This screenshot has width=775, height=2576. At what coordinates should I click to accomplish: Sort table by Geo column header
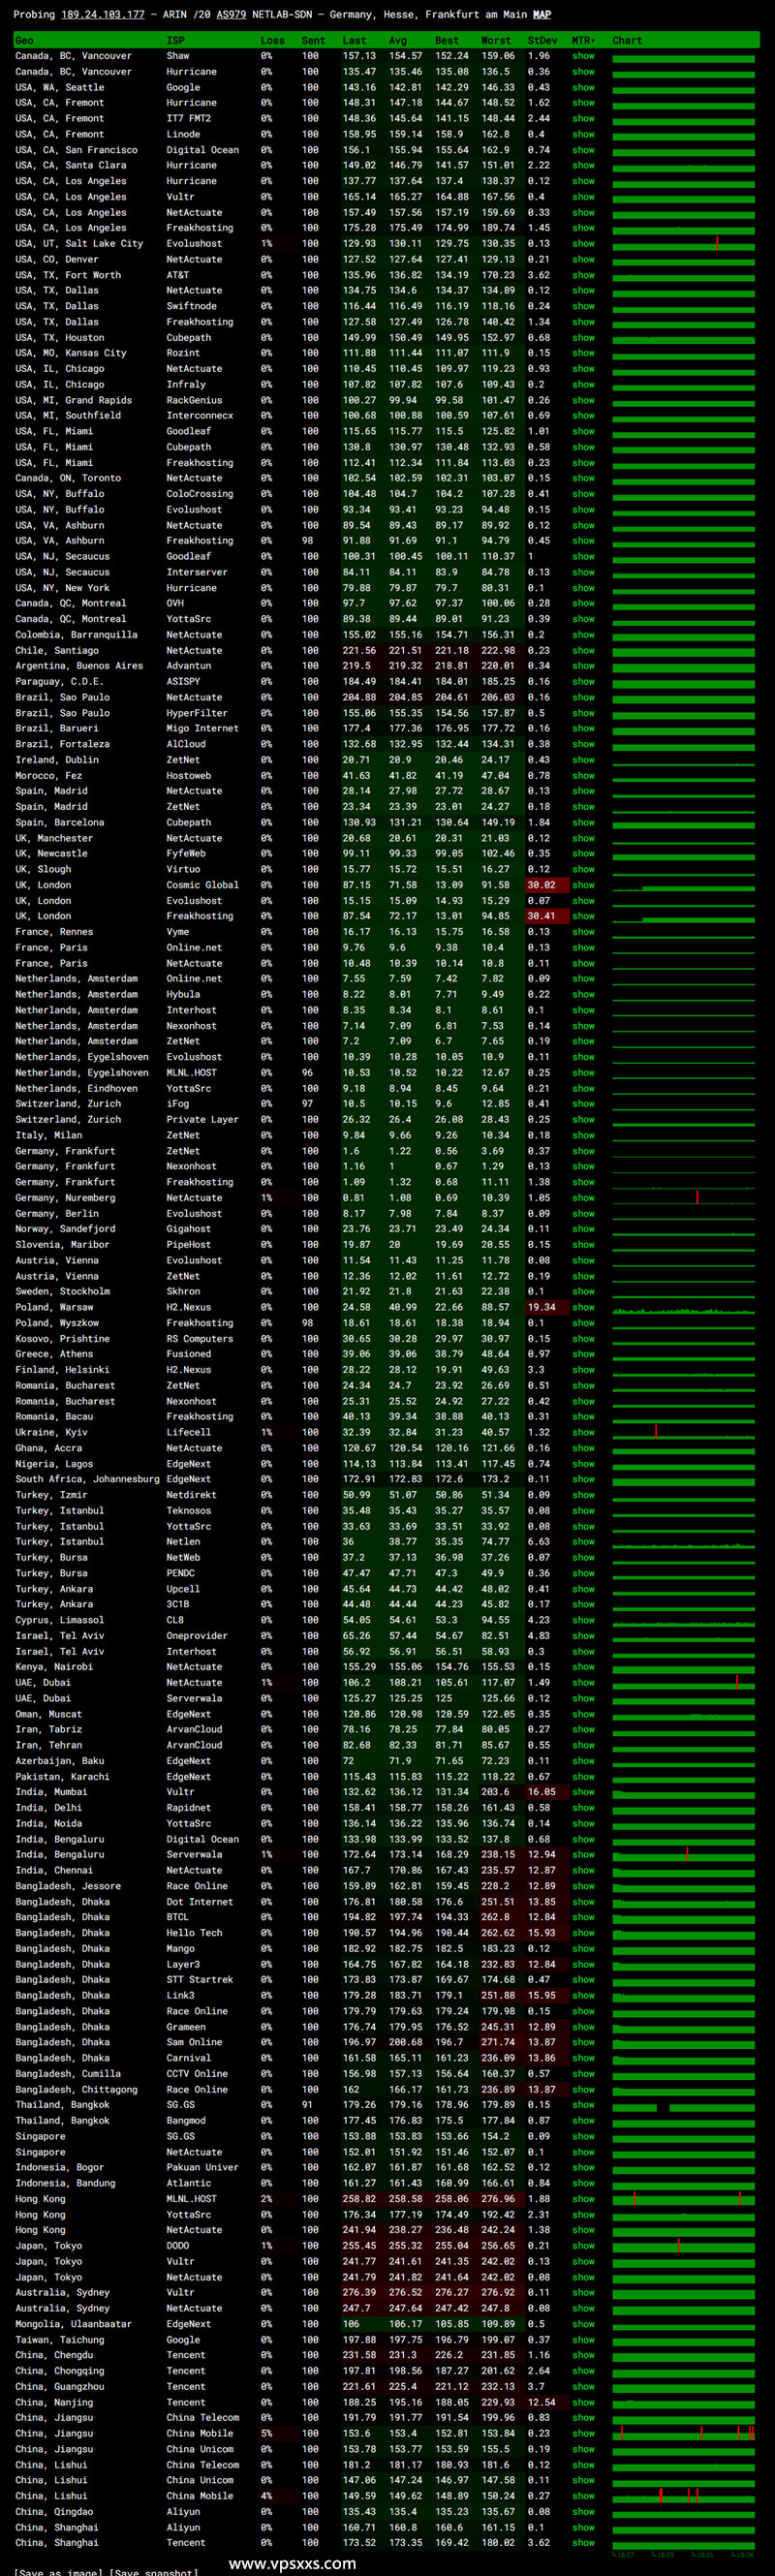point(24,41)
